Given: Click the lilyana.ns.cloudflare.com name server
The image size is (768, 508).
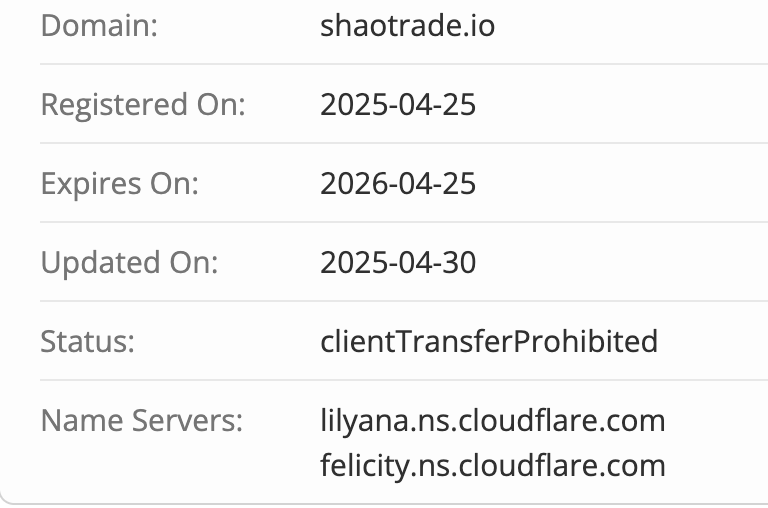Looking at the screenshot, I should [493, 421].
